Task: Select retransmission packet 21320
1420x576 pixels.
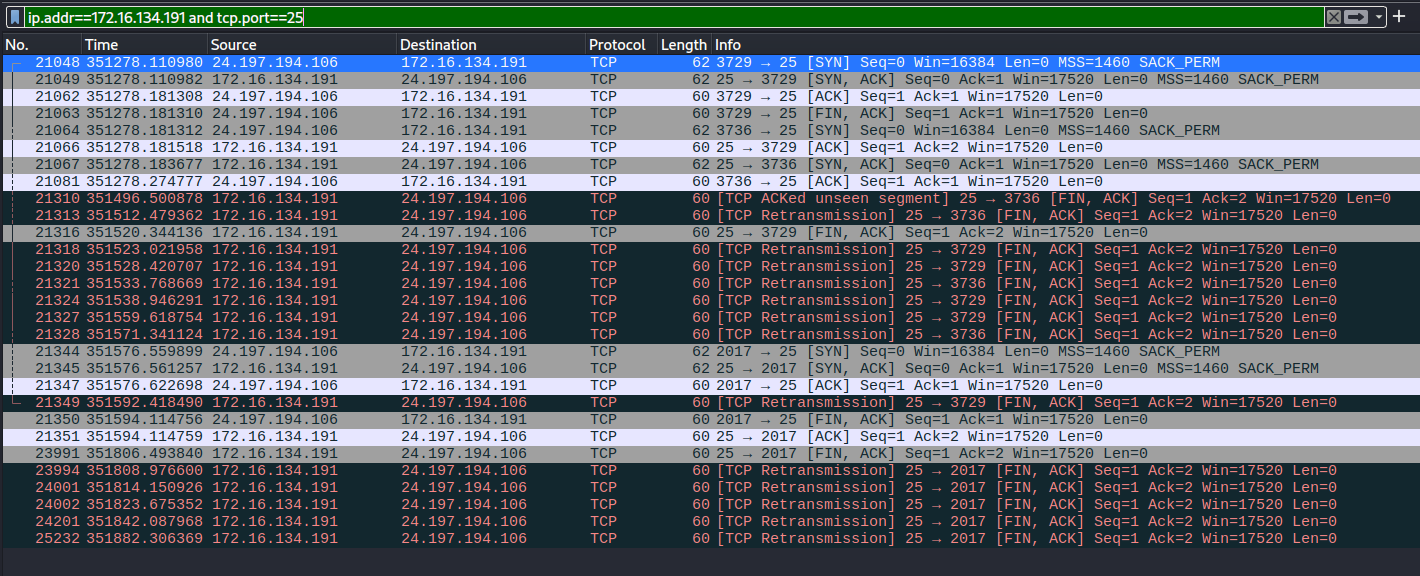Action: pos(710,266)
